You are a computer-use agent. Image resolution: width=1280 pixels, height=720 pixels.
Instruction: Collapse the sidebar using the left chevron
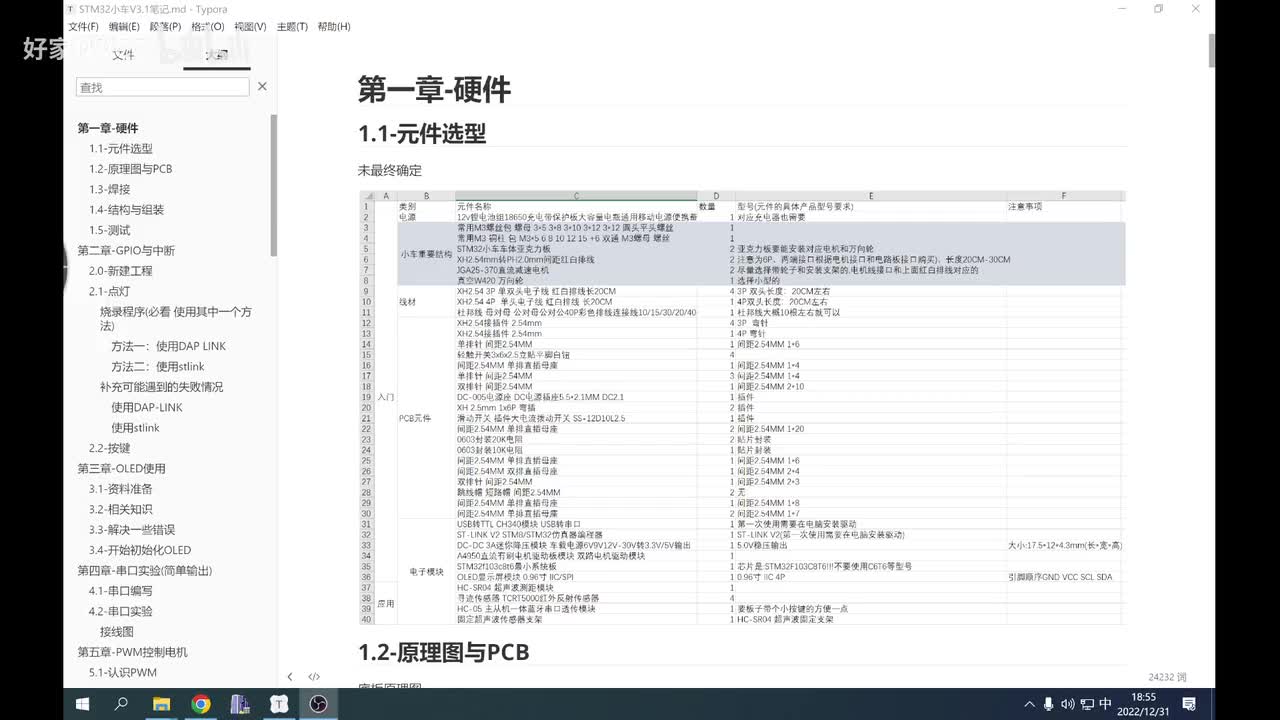(x=290, y=677)
